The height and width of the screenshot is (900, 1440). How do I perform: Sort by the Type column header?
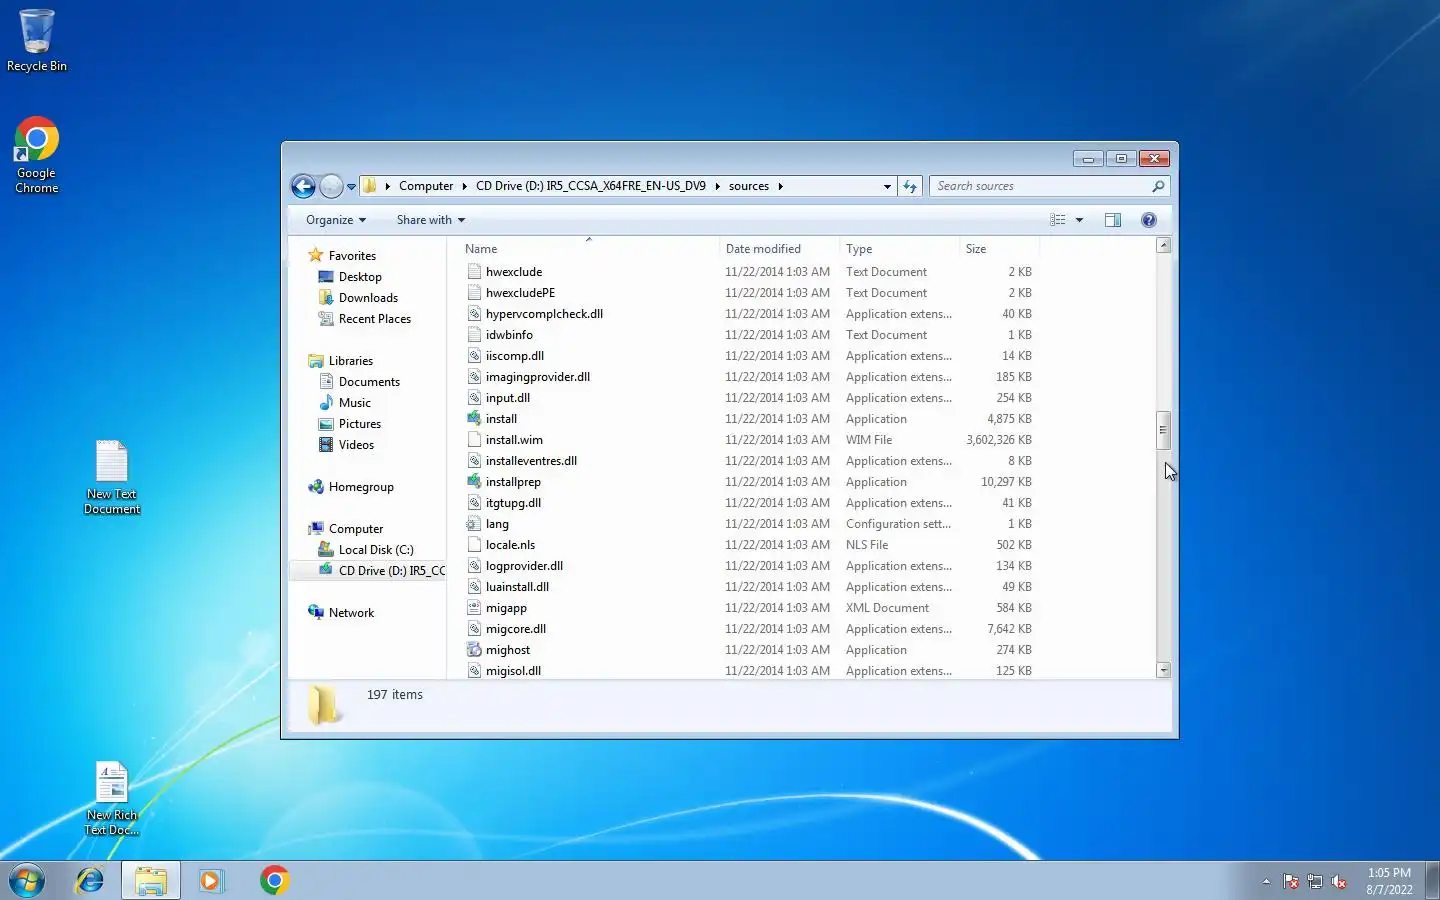pos(898,249)
